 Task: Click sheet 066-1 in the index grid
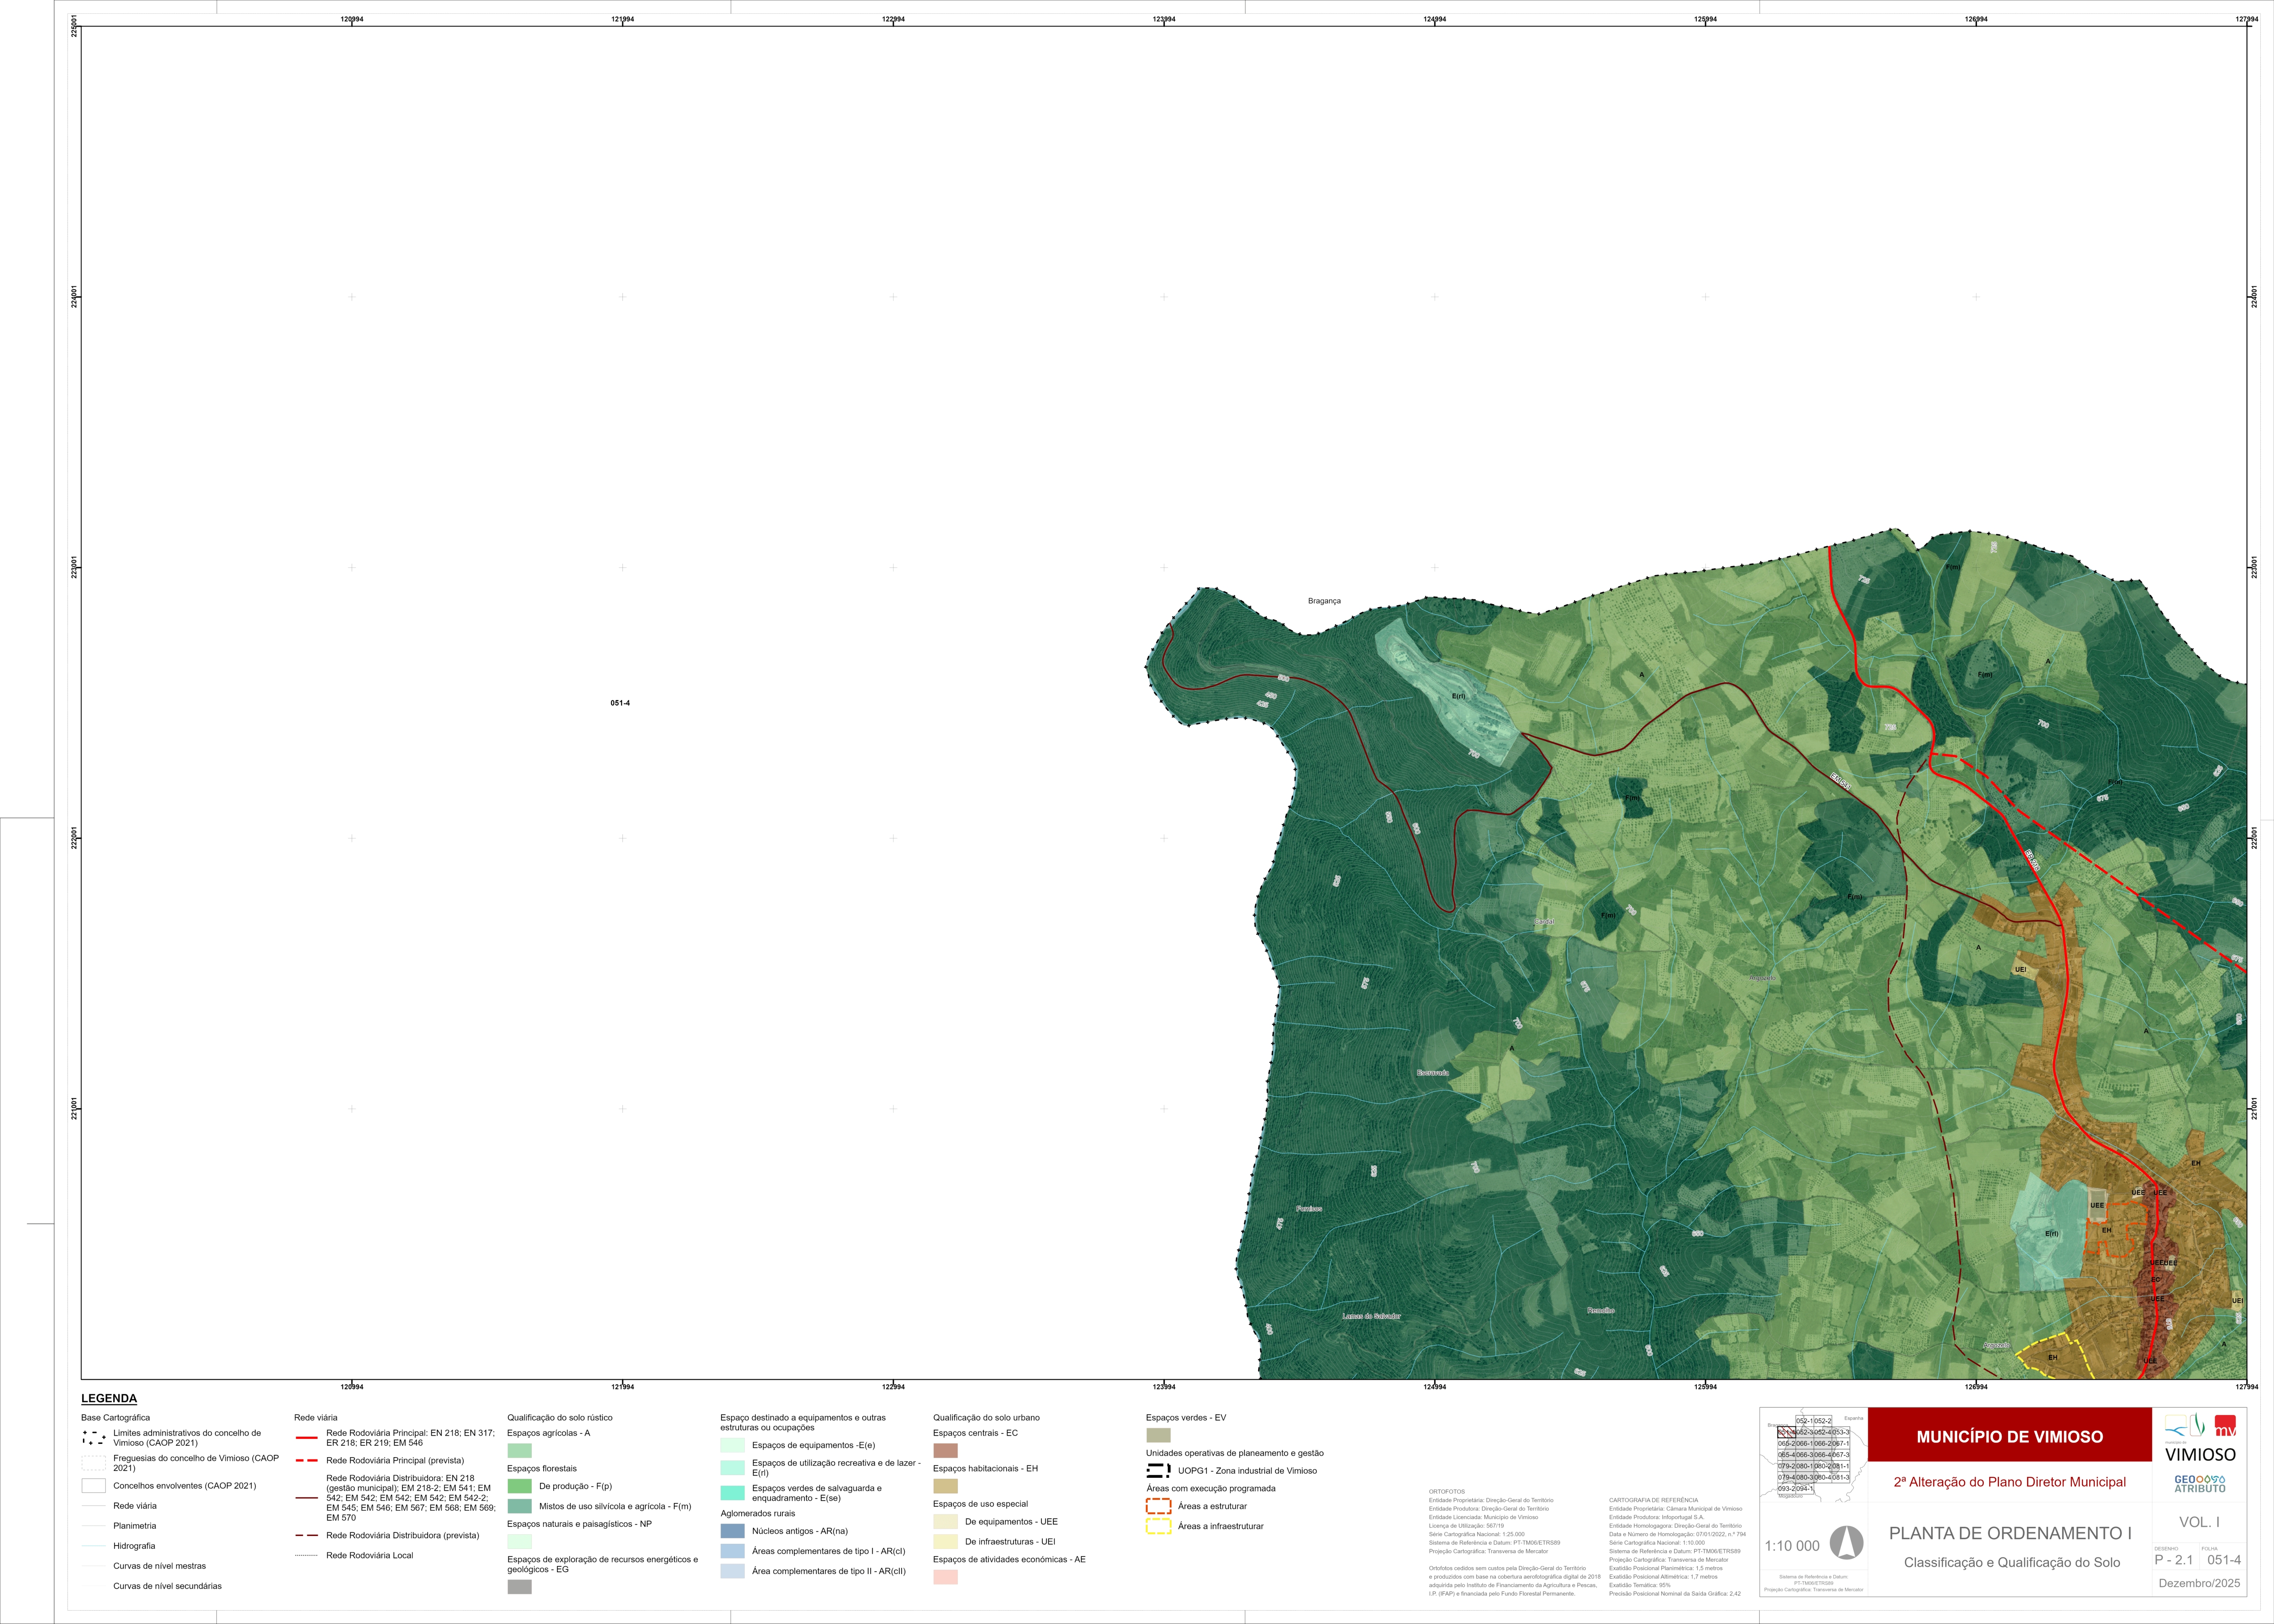pos(1805,1444)
